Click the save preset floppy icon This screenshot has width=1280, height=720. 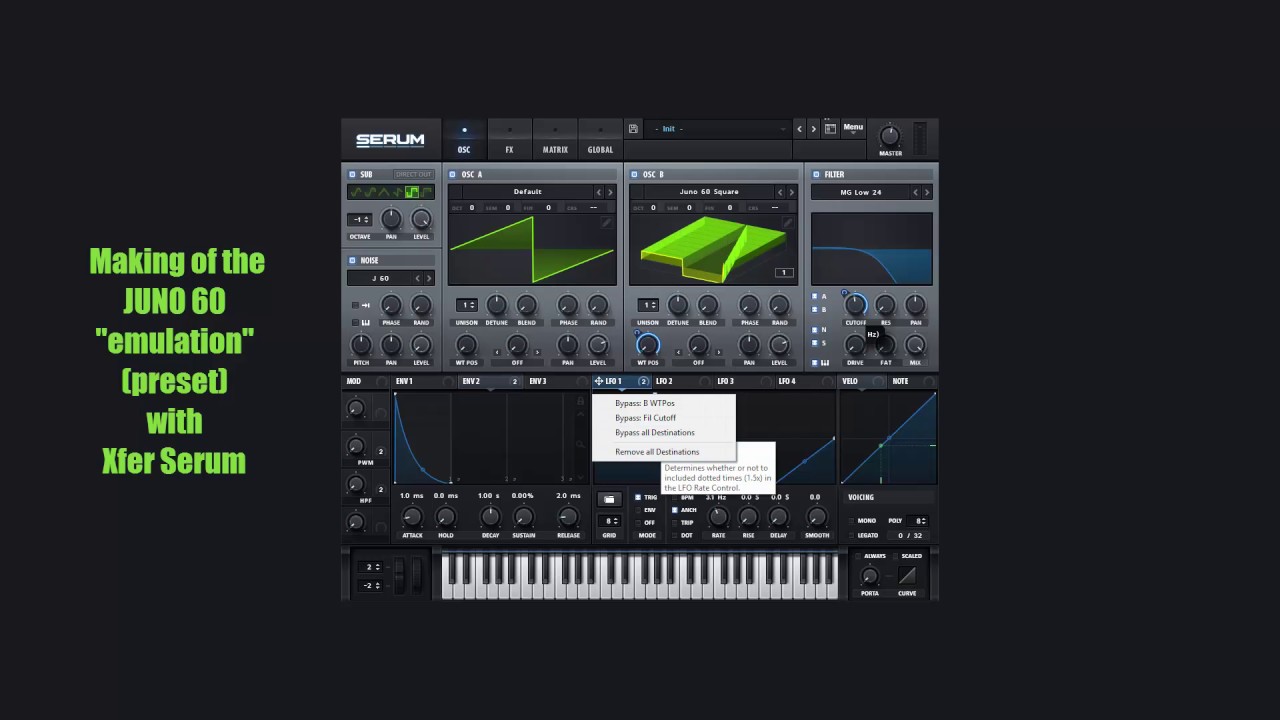click(633, 129)
